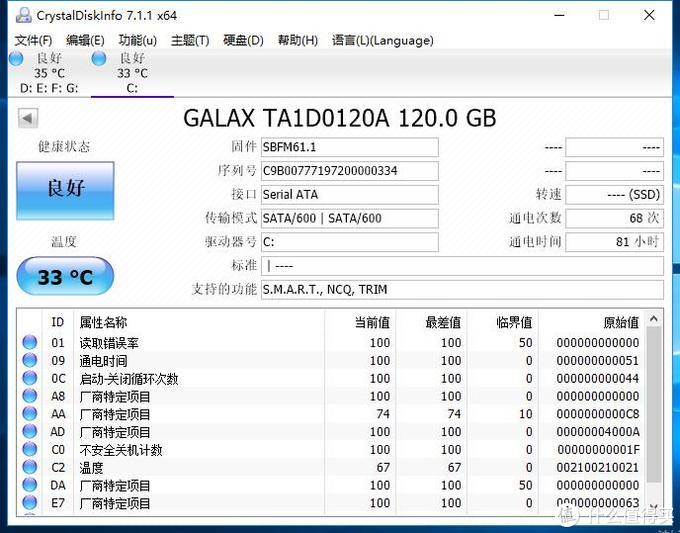Select the 35 °C disk D: E: F: G:

49,72
